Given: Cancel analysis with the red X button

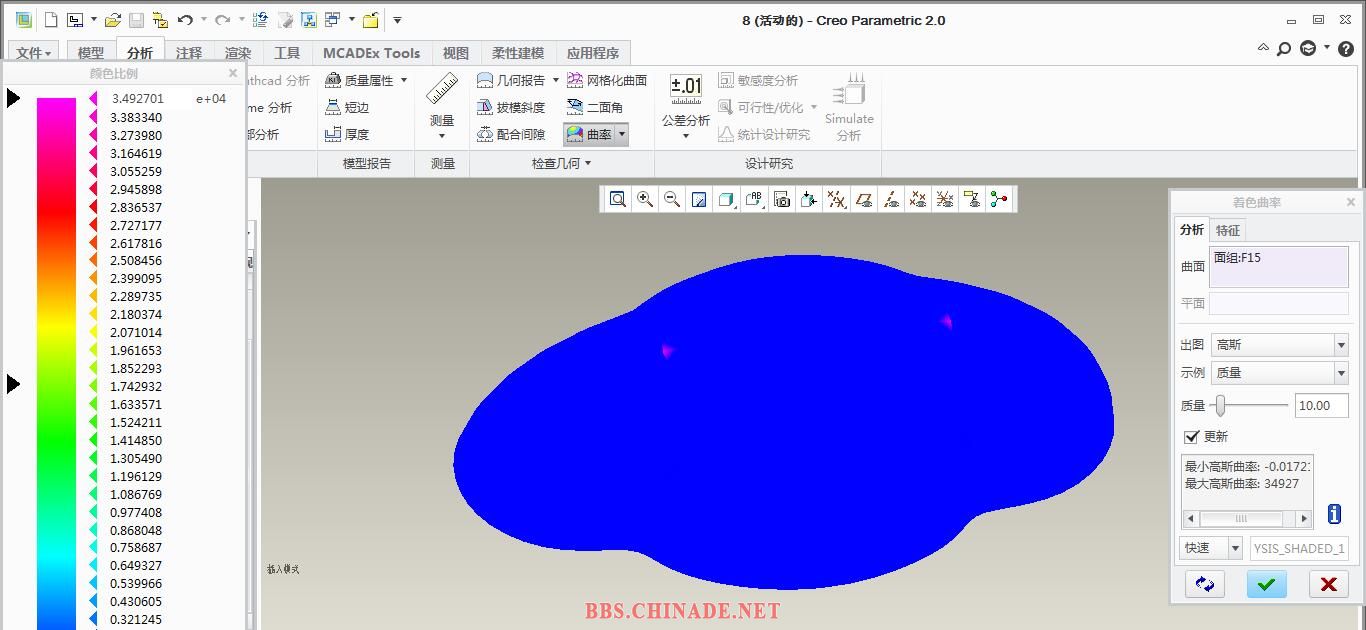Looking at the screenshot, I should [x=1328, y=584].
